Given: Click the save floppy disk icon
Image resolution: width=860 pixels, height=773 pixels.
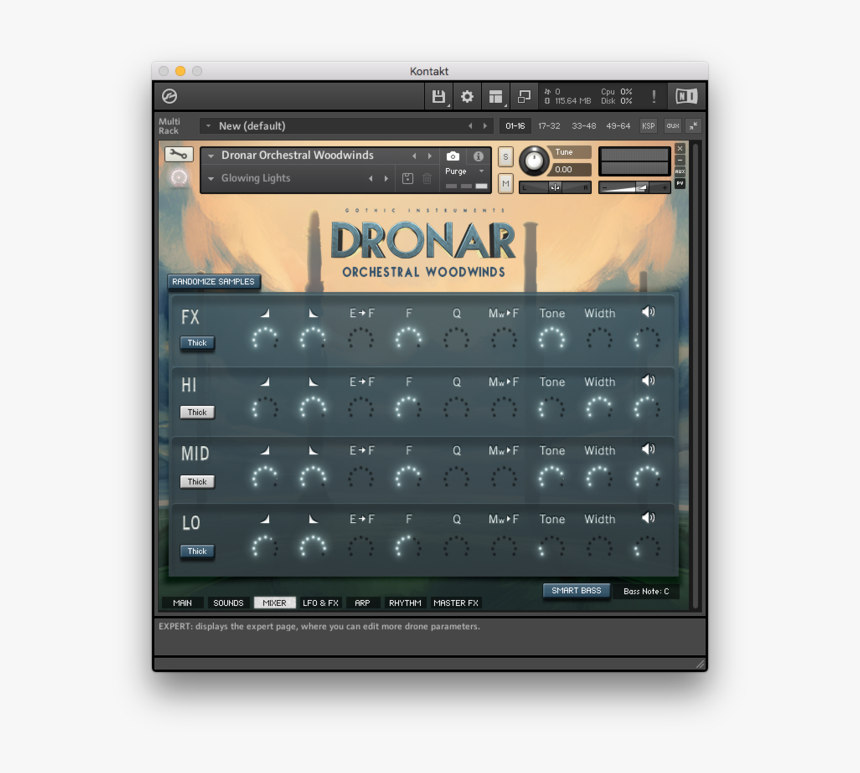Looking at the screenshot, I should pyautogui.click(x=438, y=97).
